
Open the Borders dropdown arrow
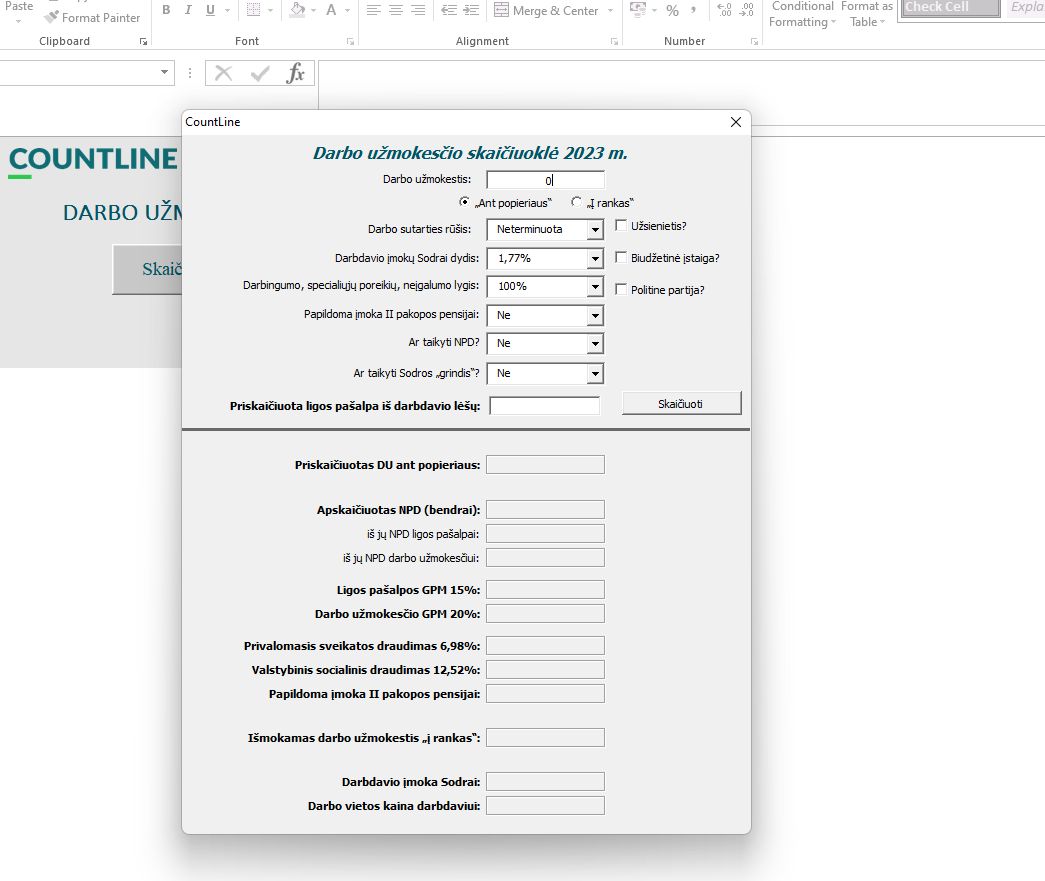[270, 11]
